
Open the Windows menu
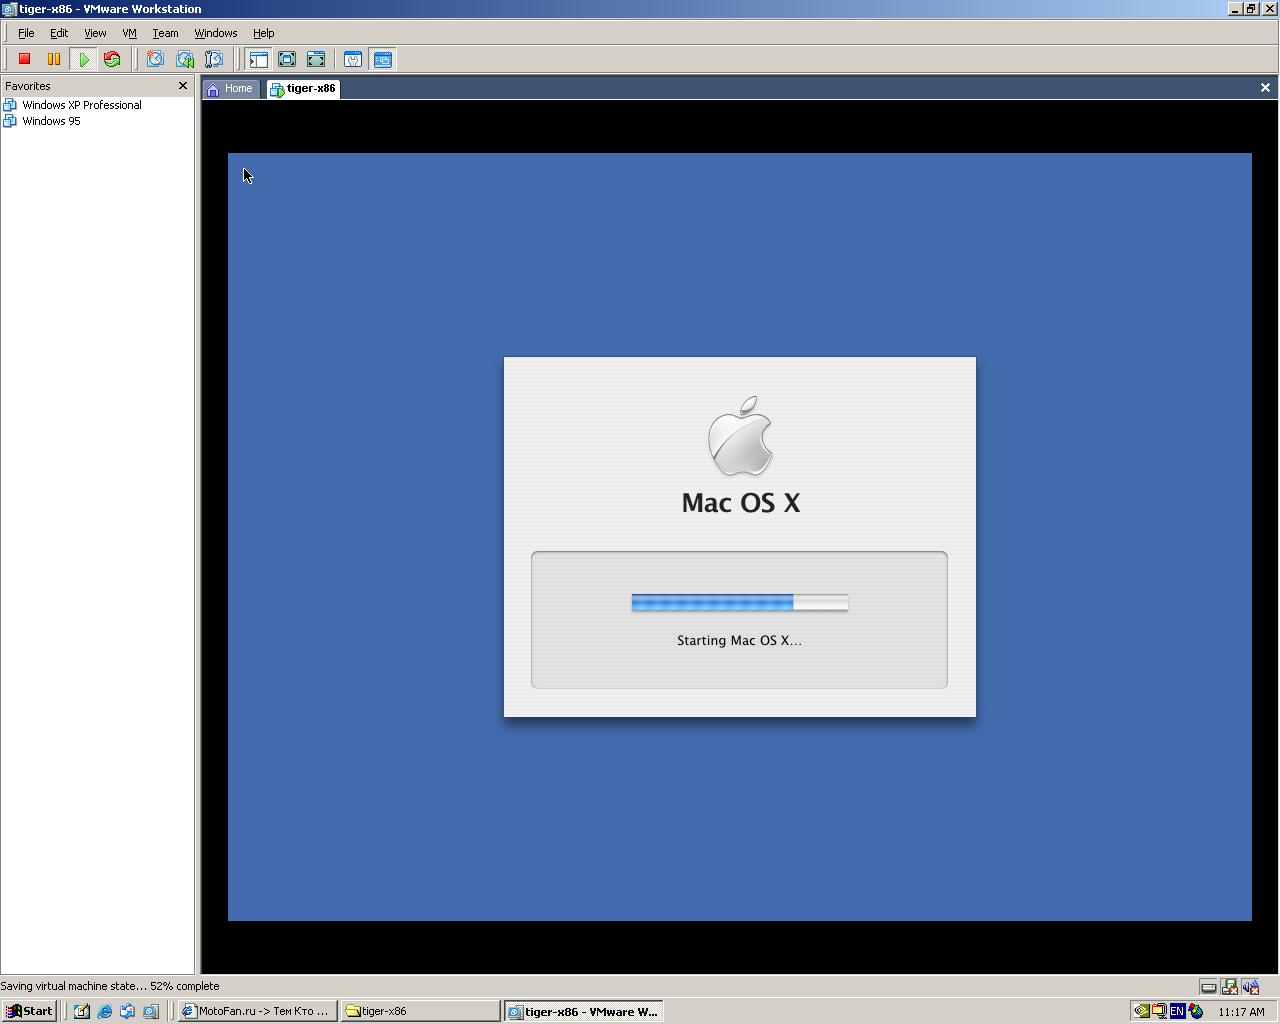216,33
